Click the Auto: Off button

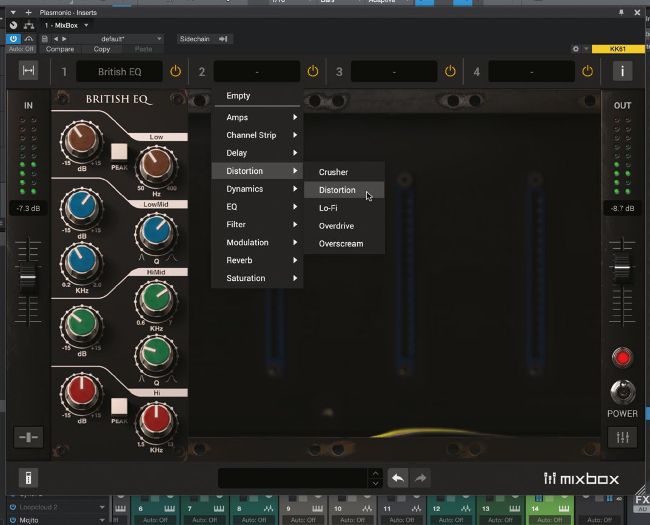21,49
